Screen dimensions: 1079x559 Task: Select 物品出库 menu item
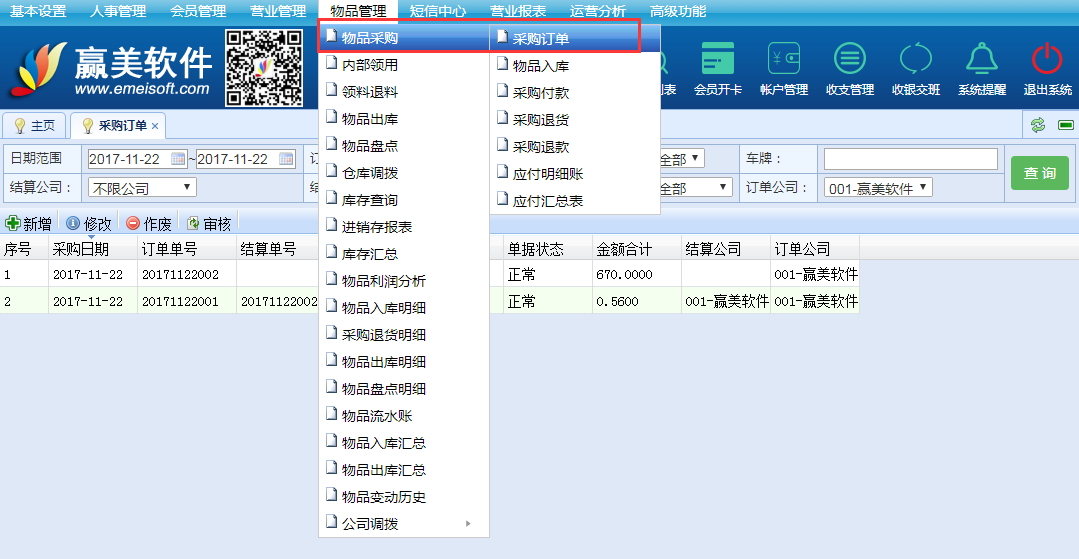pyautogui.click(x=404, y=119)
